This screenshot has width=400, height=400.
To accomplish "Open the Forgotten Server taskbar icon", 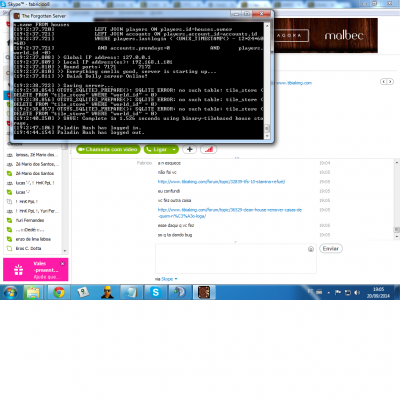I will (204, 292).
